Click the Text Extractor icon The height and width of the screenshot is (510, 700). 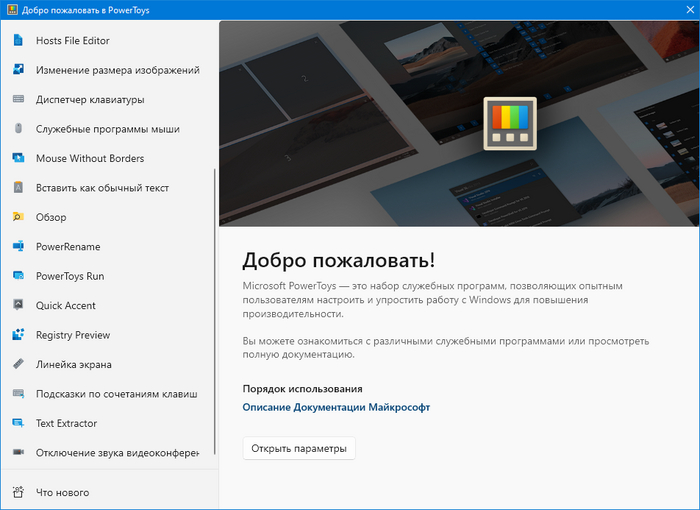(x=18, y=423)
